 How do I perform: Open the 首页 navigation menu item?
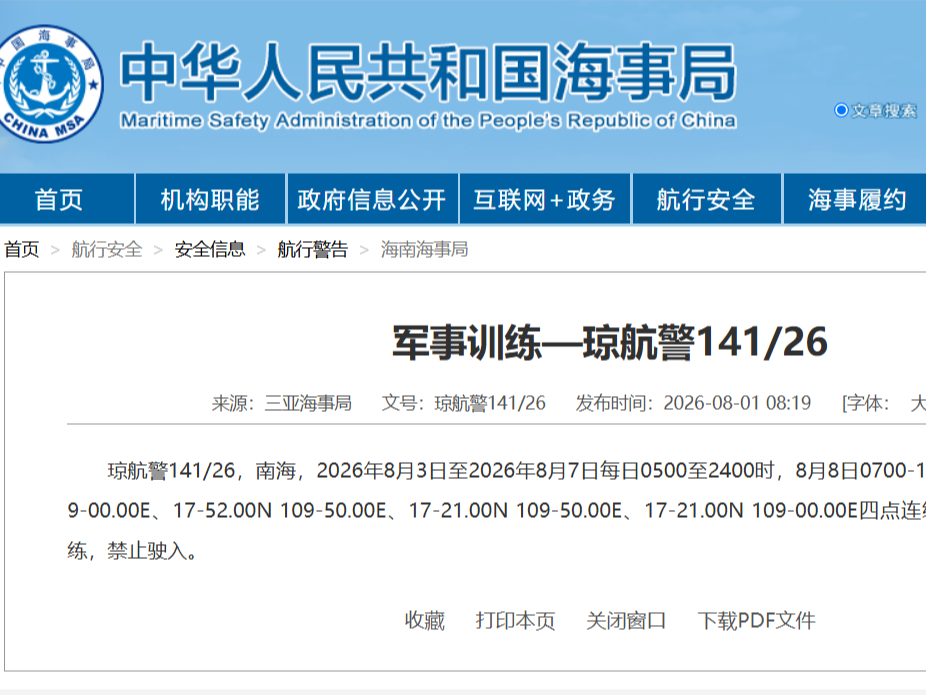click(58, 200)
